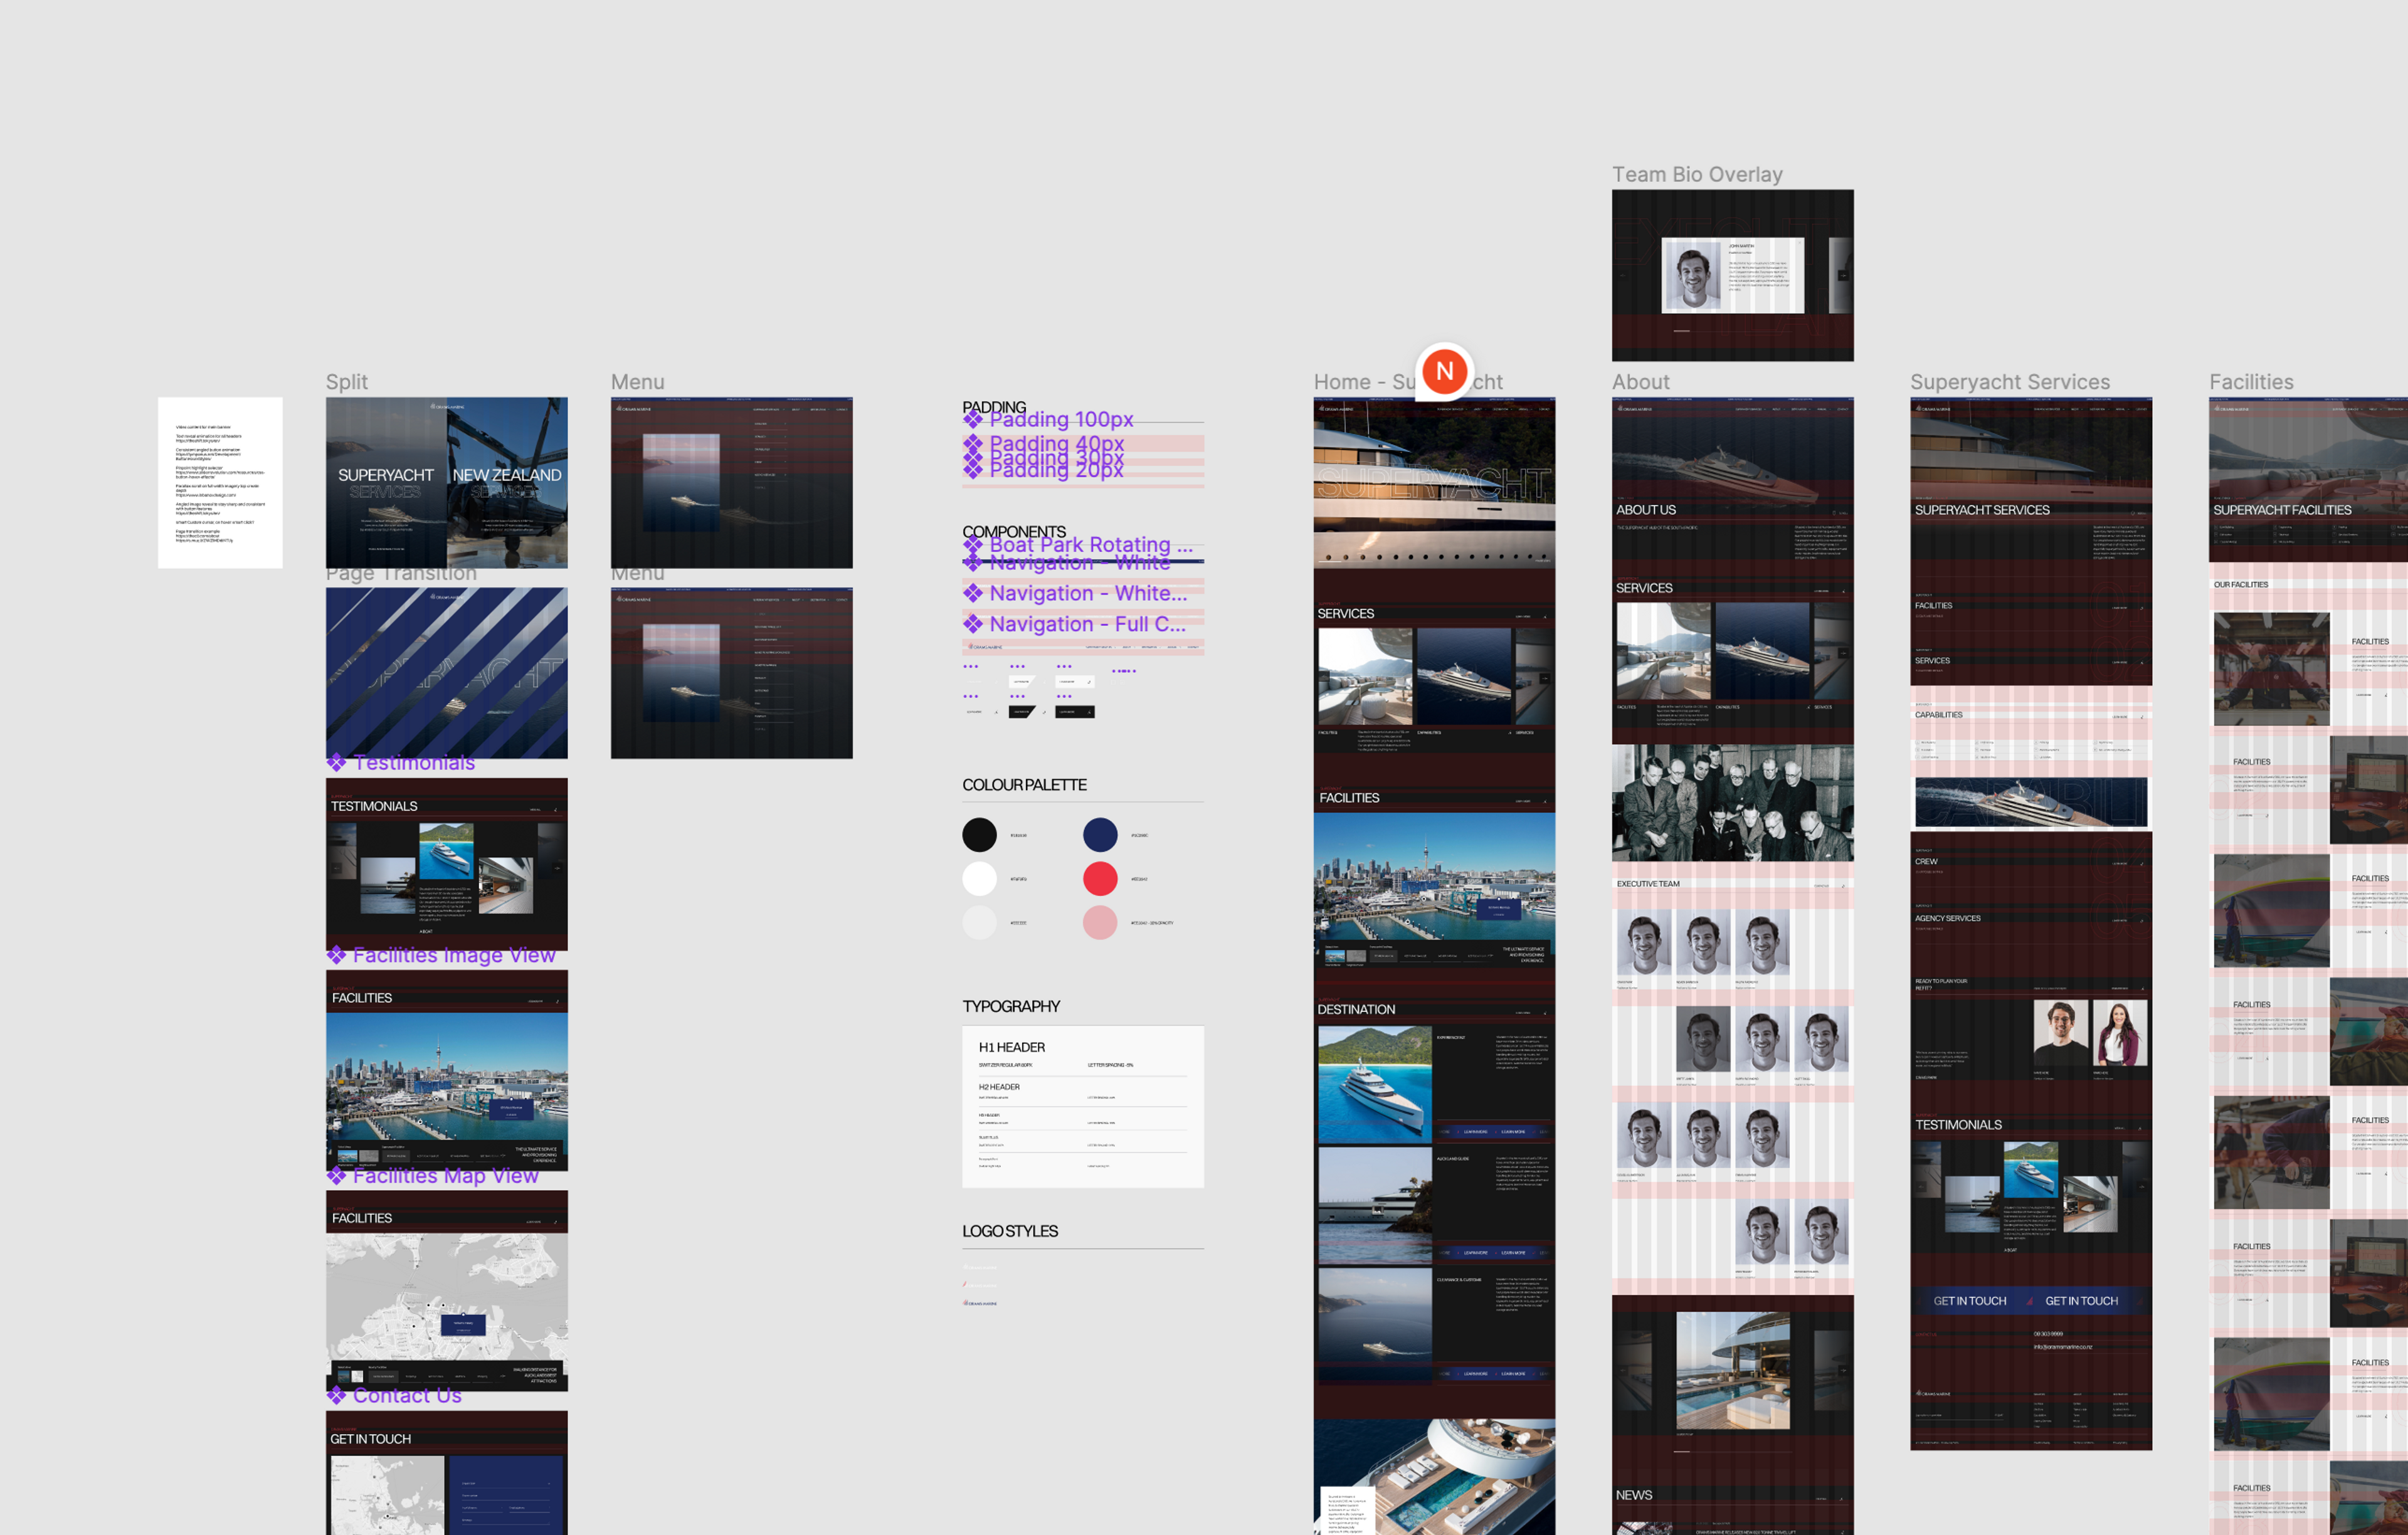Click the white notes document thumbnail
Image resolution: width=2408 pixels, height=1535 pixels.
point(220,483)
